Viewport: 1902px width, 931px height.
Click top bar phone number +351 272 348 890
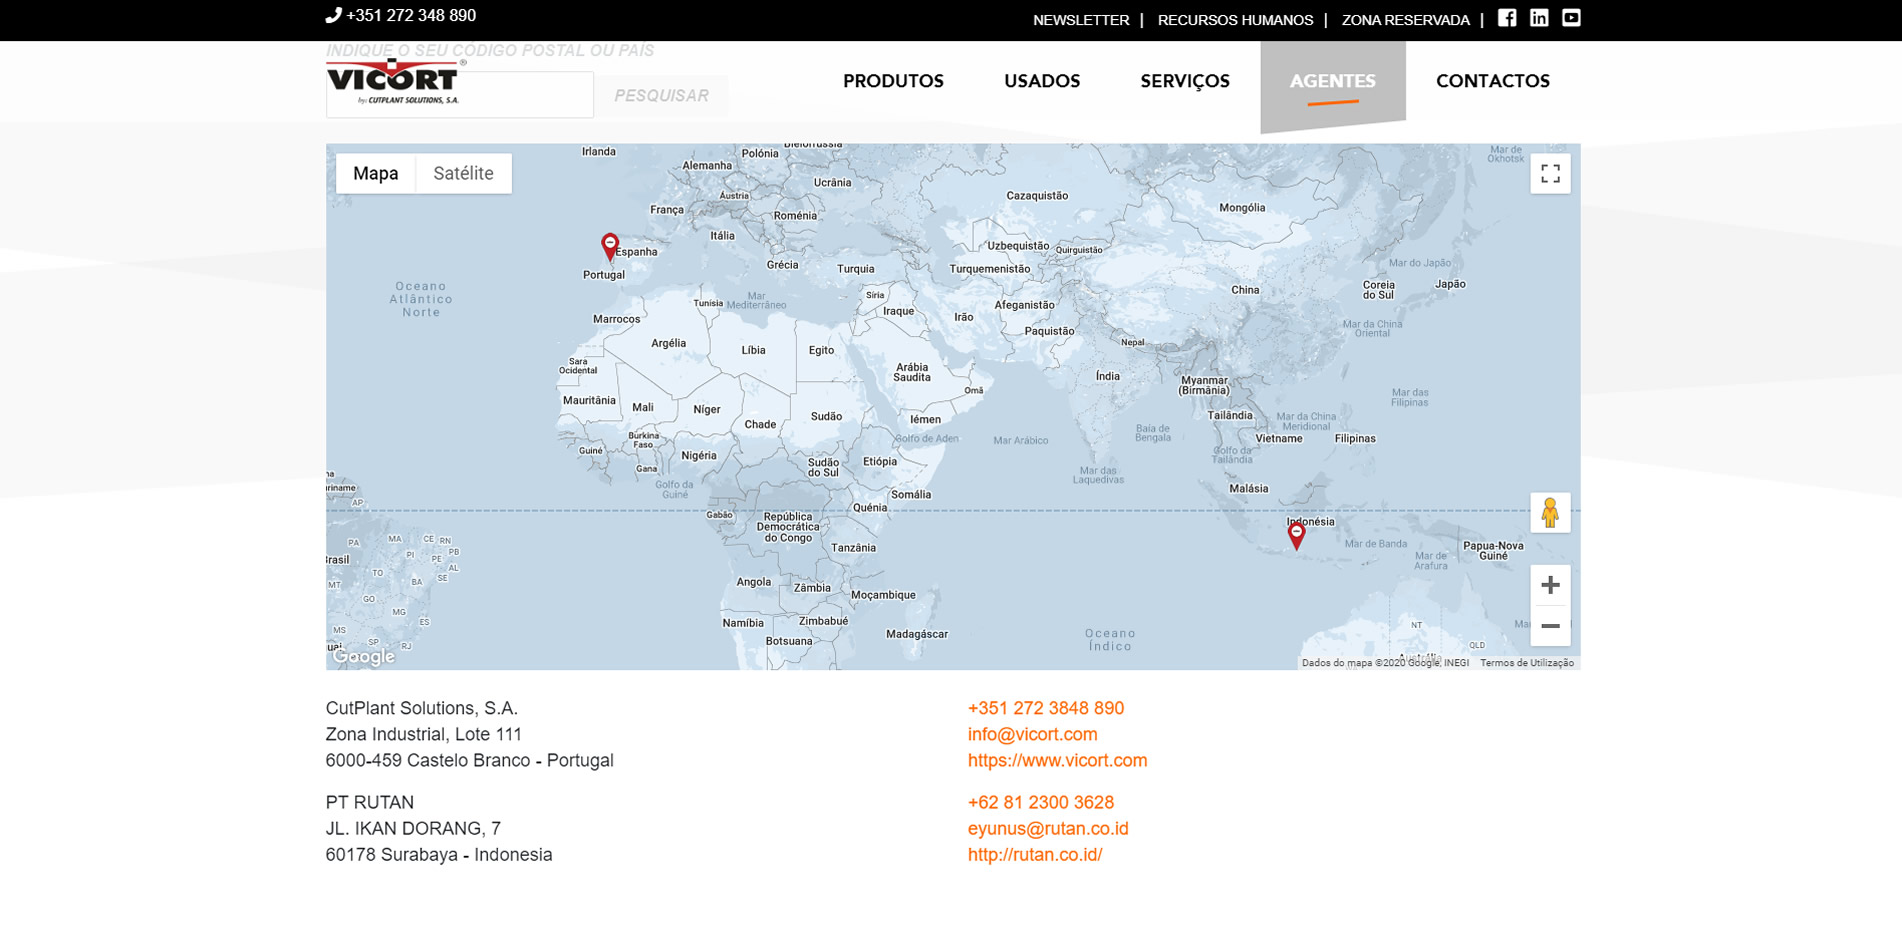coord(411,15)
